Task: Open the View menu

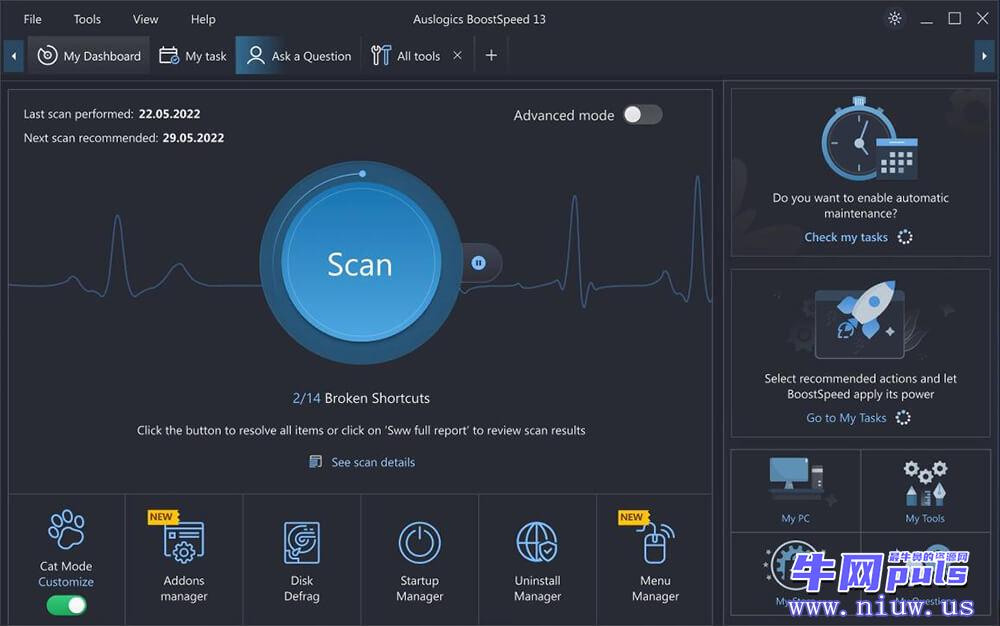Action: point(145,19)
